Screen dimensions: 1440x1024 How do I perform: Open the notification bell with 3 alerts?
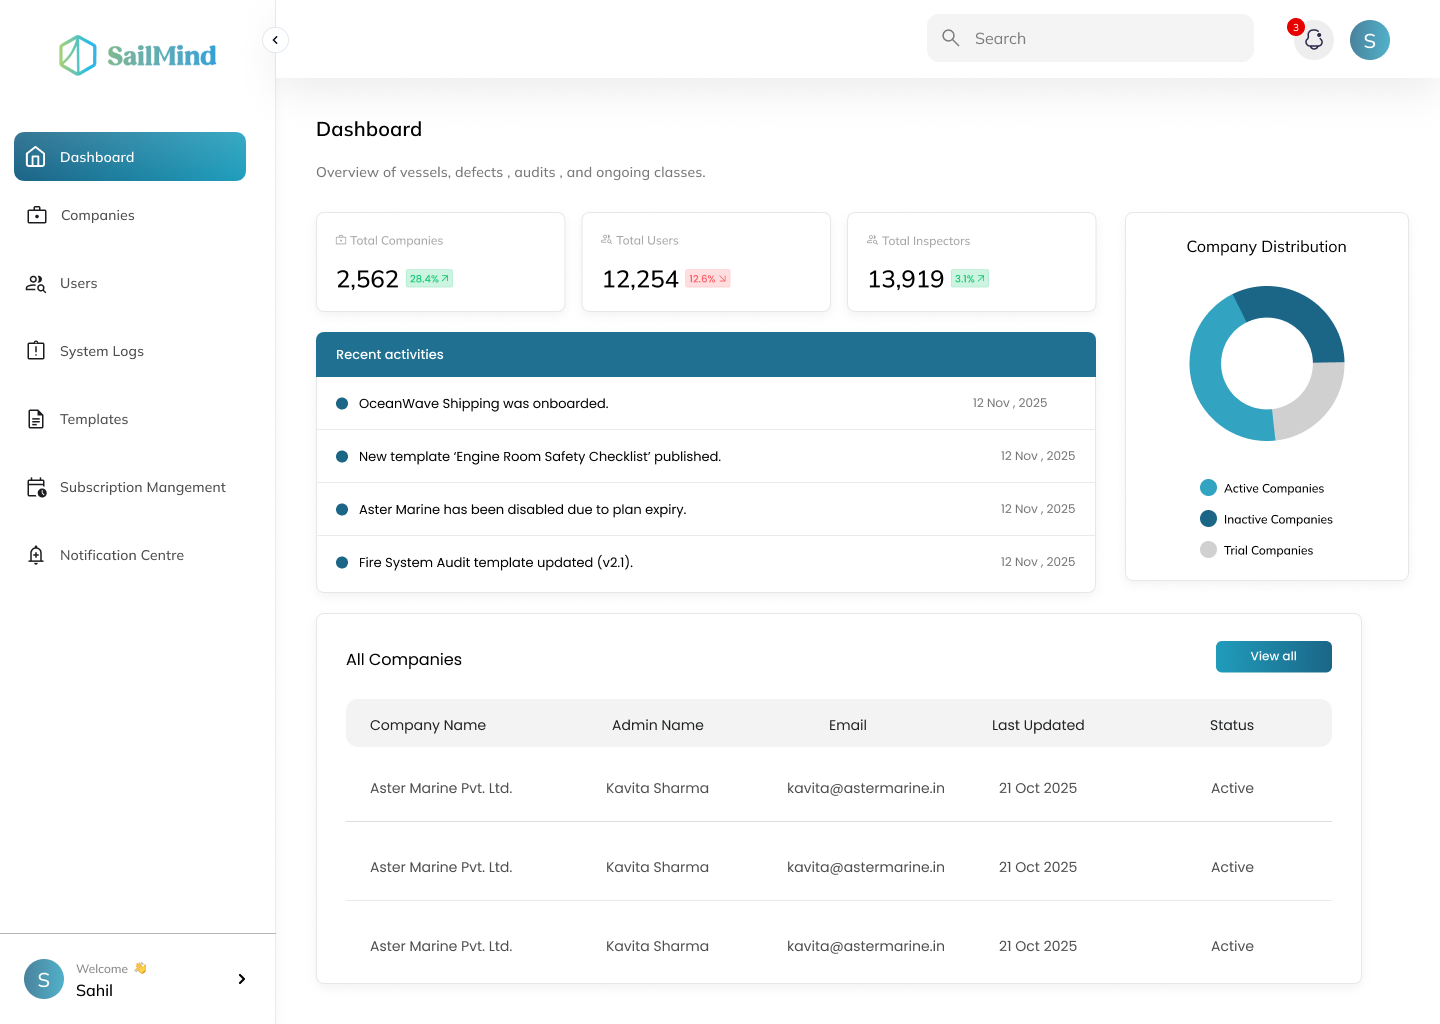point(1313,40)
